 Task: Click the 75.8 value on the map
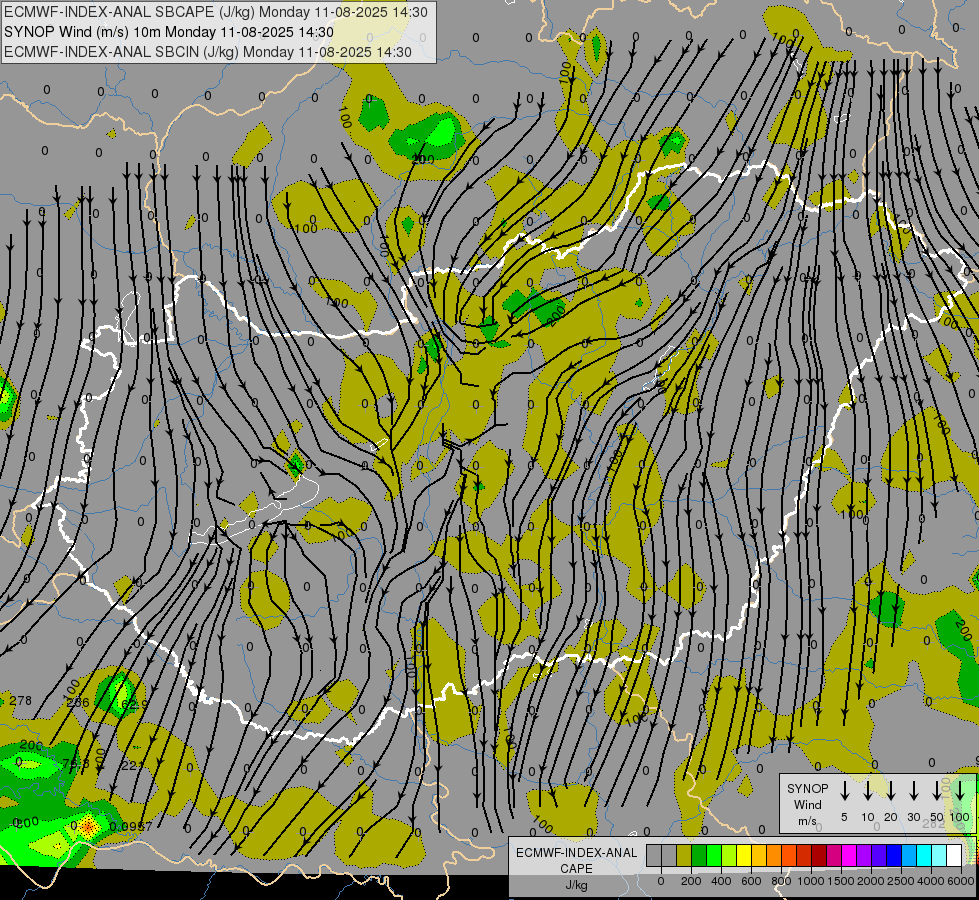(76, 763)
